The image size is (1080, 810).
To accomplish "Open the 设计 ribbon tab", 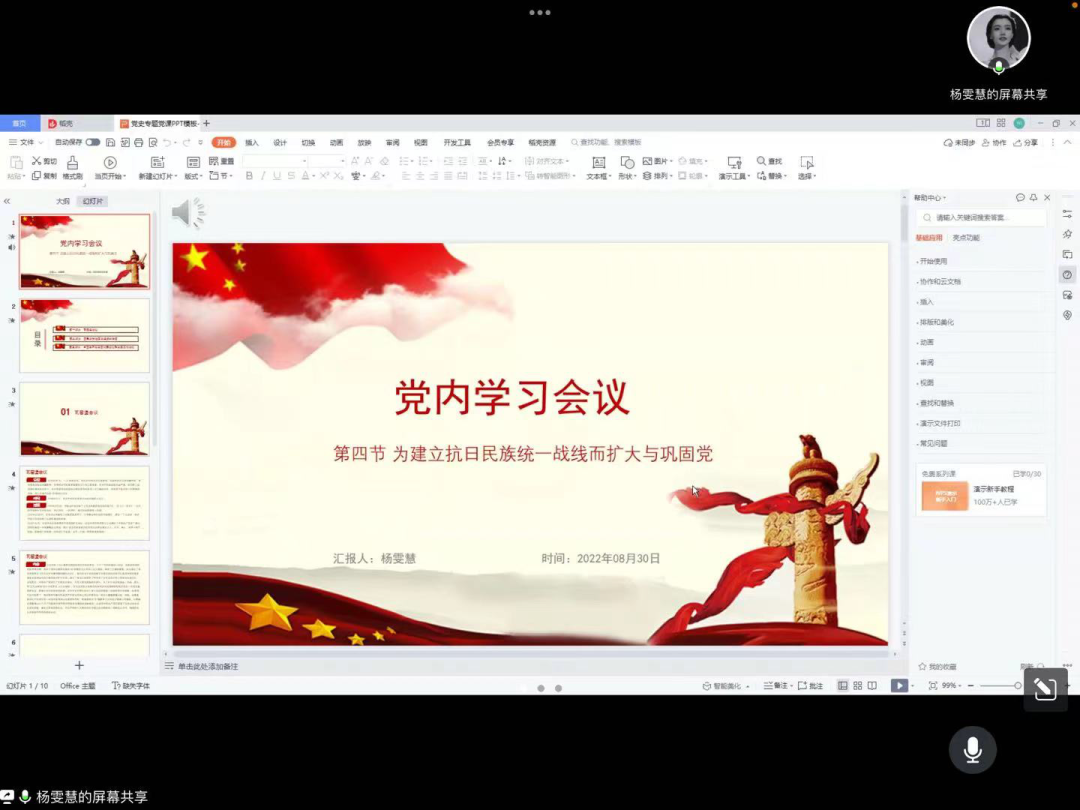I will [280, 143].
